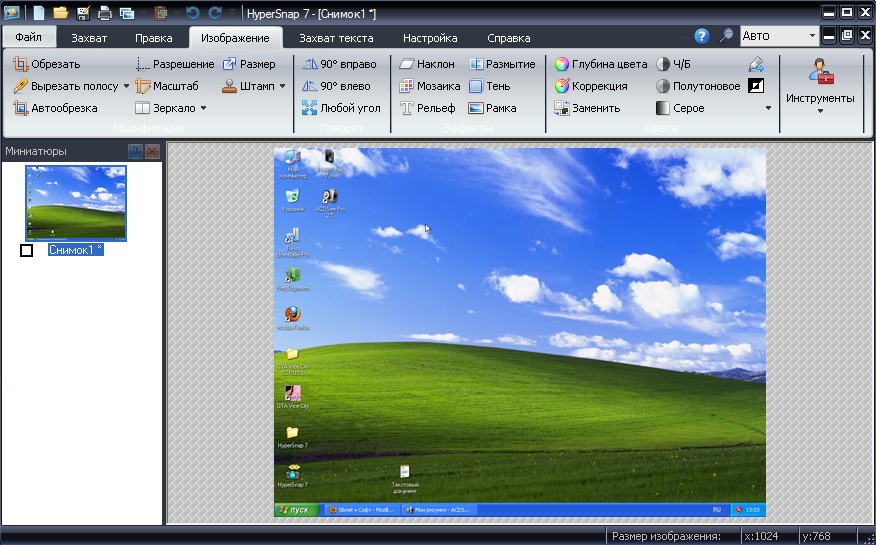The image size is (876, 545).
Task: Click the Снимок1 thumbnail label
Action: click(x=75, y=250)
